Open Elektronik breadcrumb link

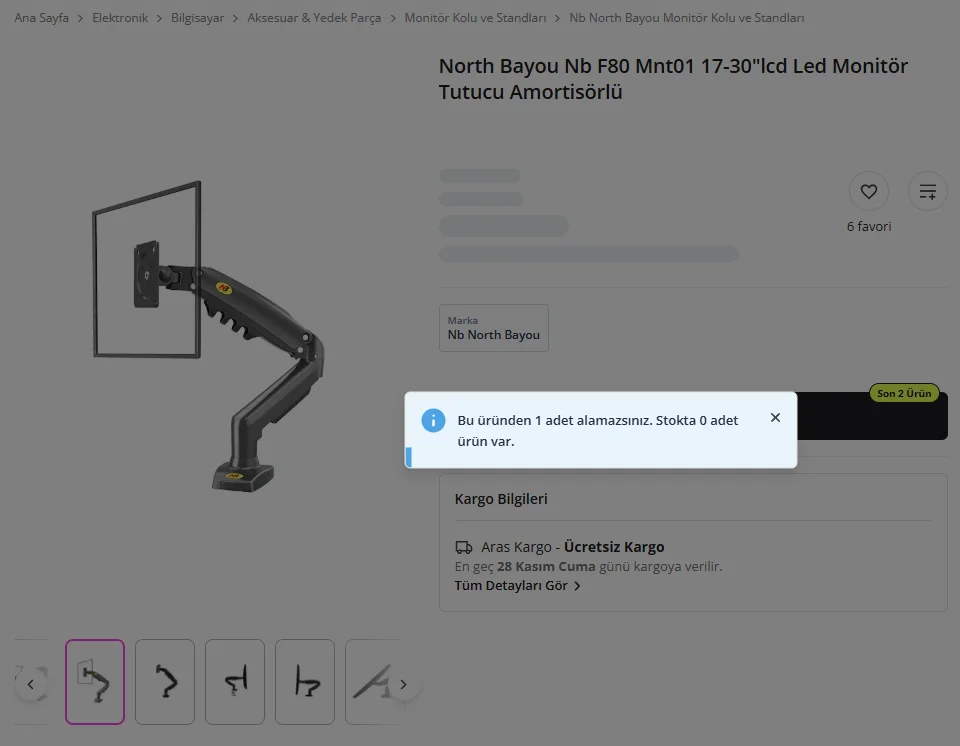tap(120, 18)
